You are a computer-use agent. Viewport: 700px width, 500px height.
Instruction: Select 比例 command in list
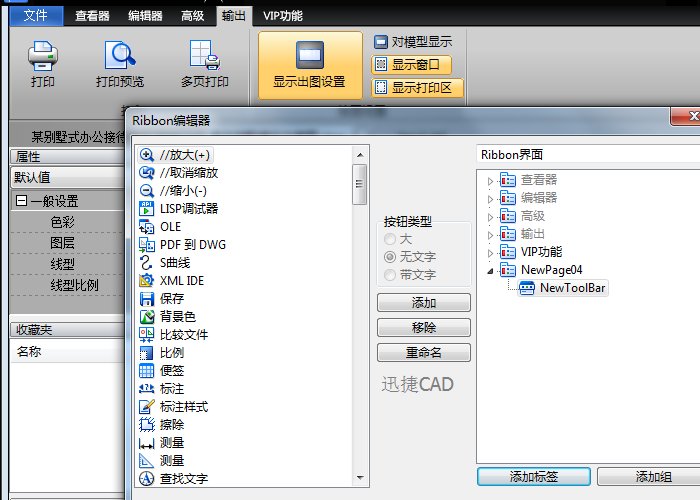coord(161,352)
